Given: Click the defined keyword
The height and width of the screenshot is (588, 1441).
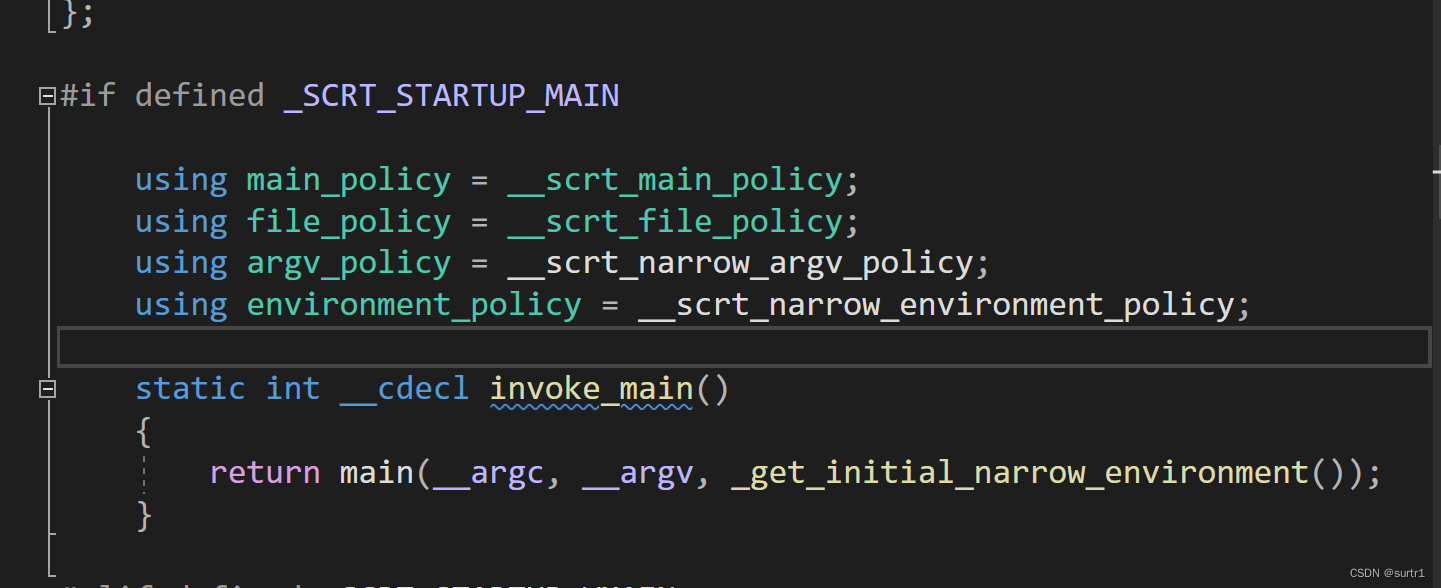Looking at the screenshot, I should tap(200, 96).
